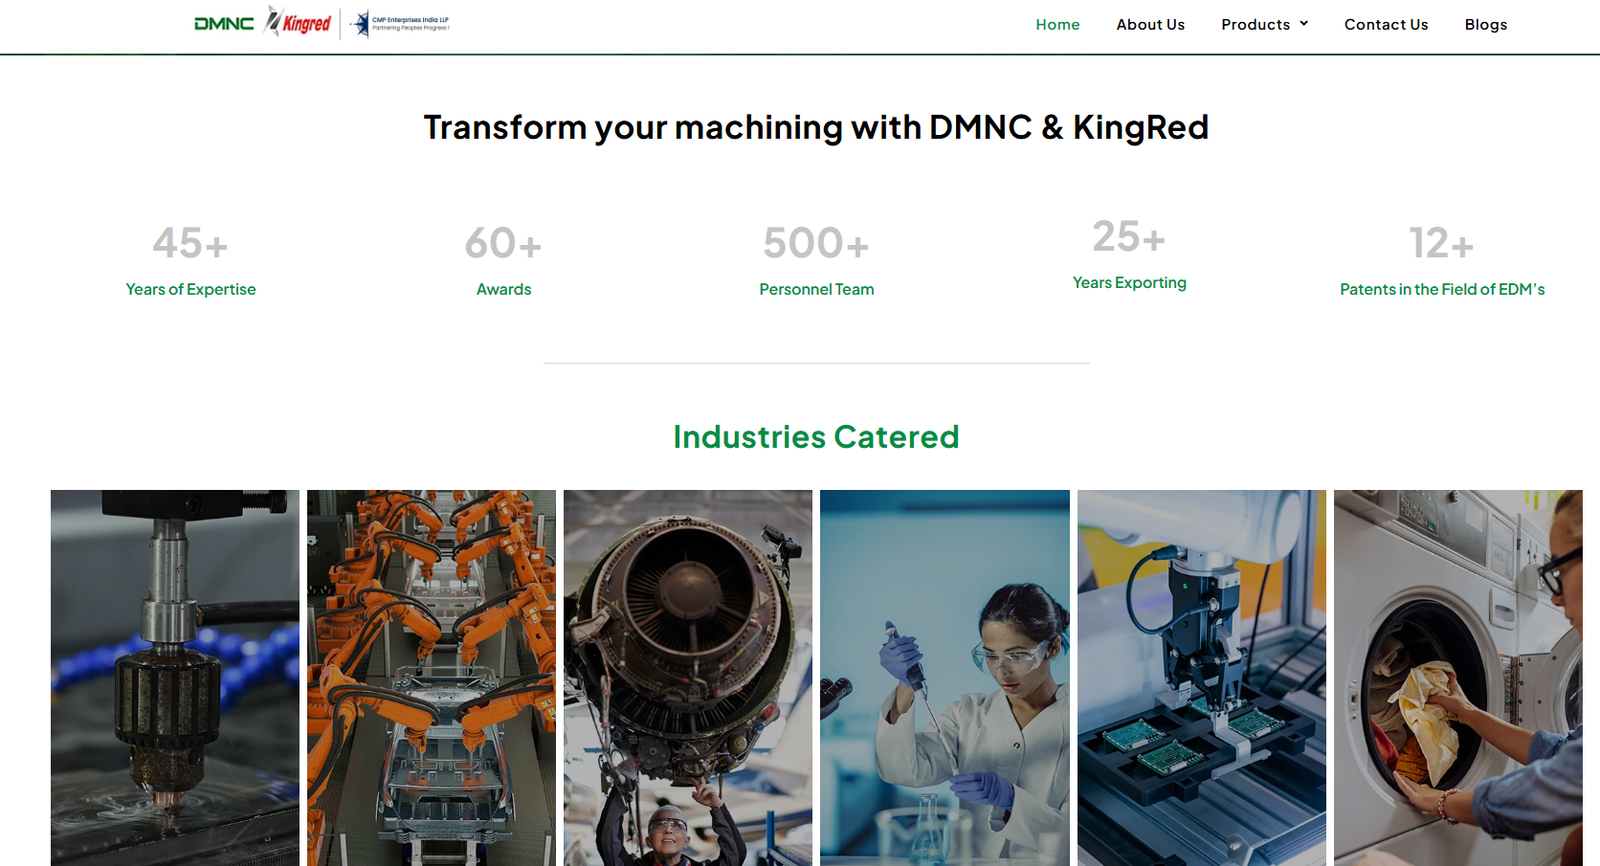
Task: Open the jet engine aerospace image
Action: (688, 677)
